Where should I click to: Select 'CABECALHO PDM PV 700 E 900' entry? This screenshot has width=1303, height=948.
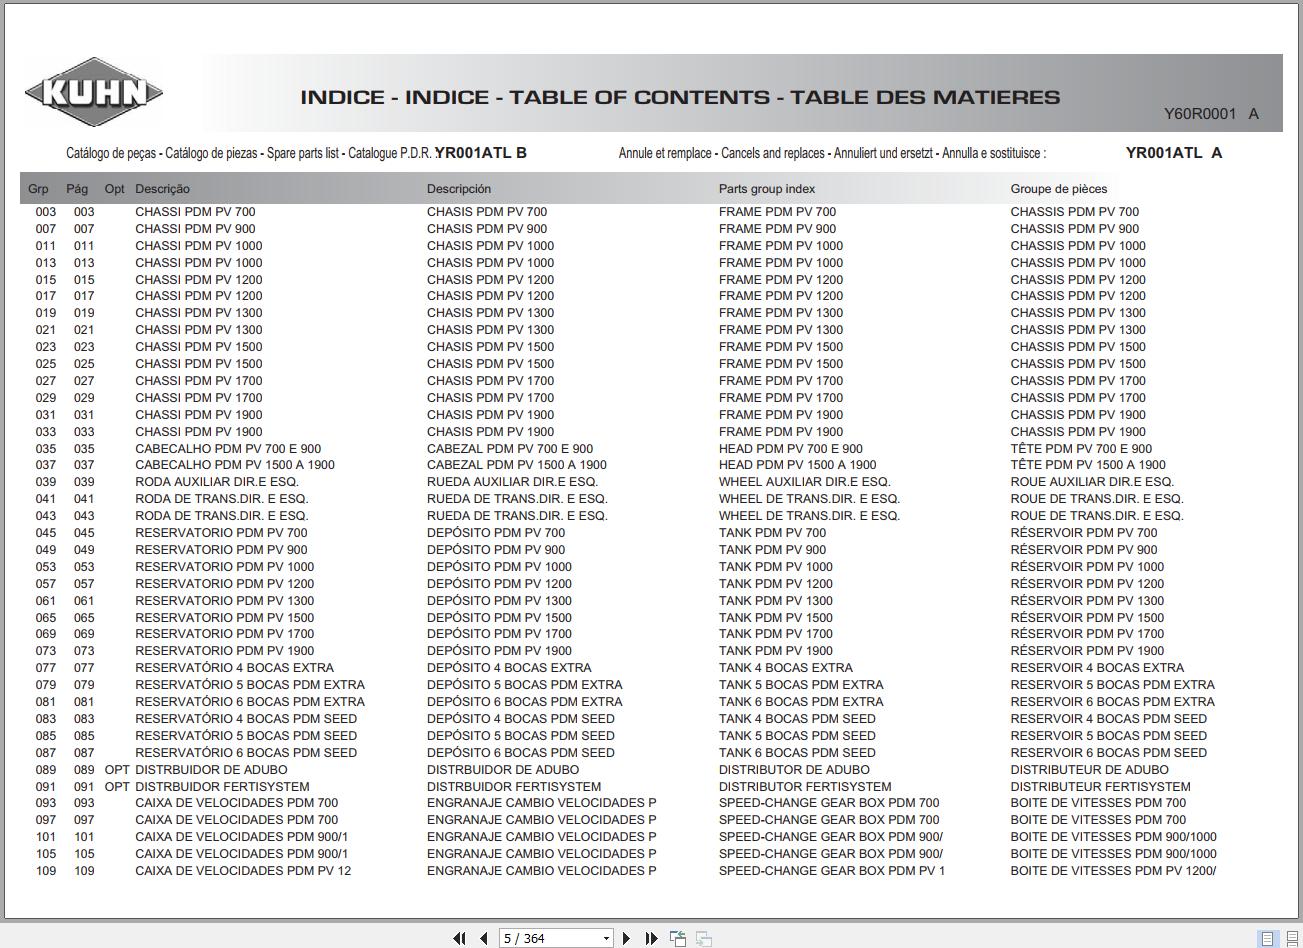click(228, 449)
